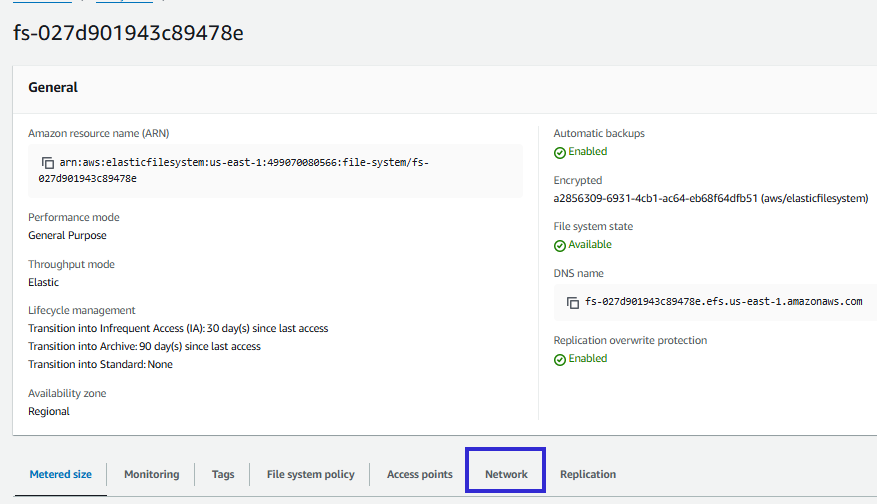The image size is (877, 504).
Task: Click the Replication overwrite protection Enabled text
Action: 588,359
